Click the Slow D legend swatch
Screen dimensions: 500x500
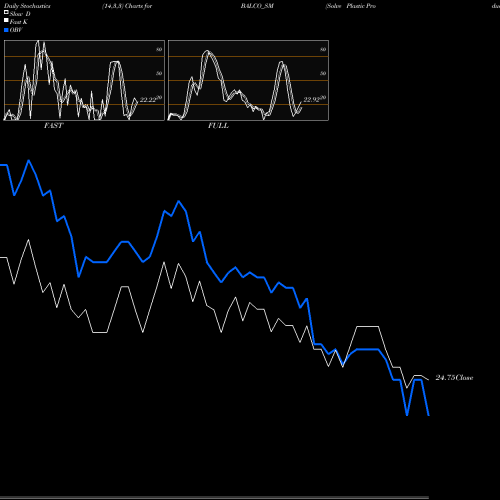(6, 13)
